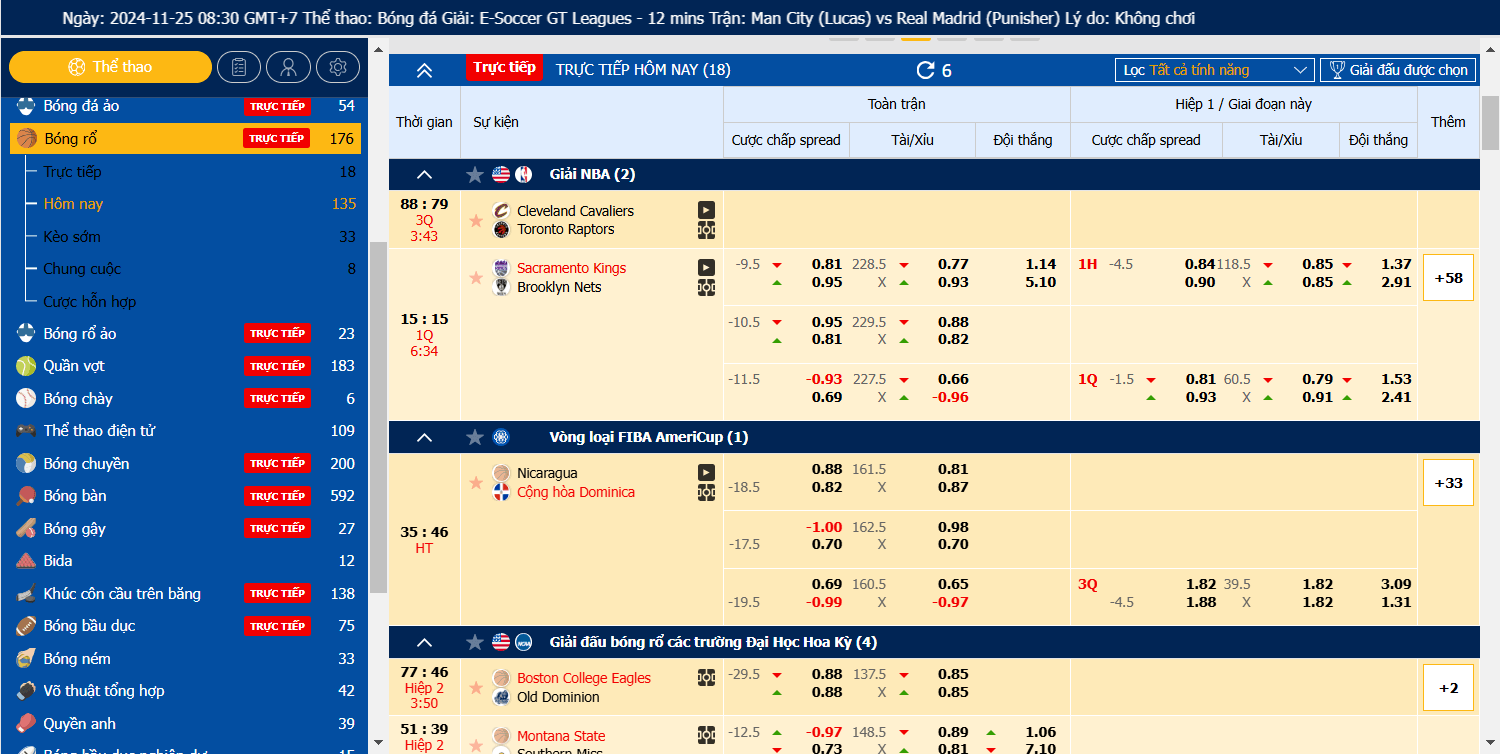Open the Lọc Tất cả tính năng filter dropdown
The height and width of the screenshot is (754, 1500).
click(1215, 70)
